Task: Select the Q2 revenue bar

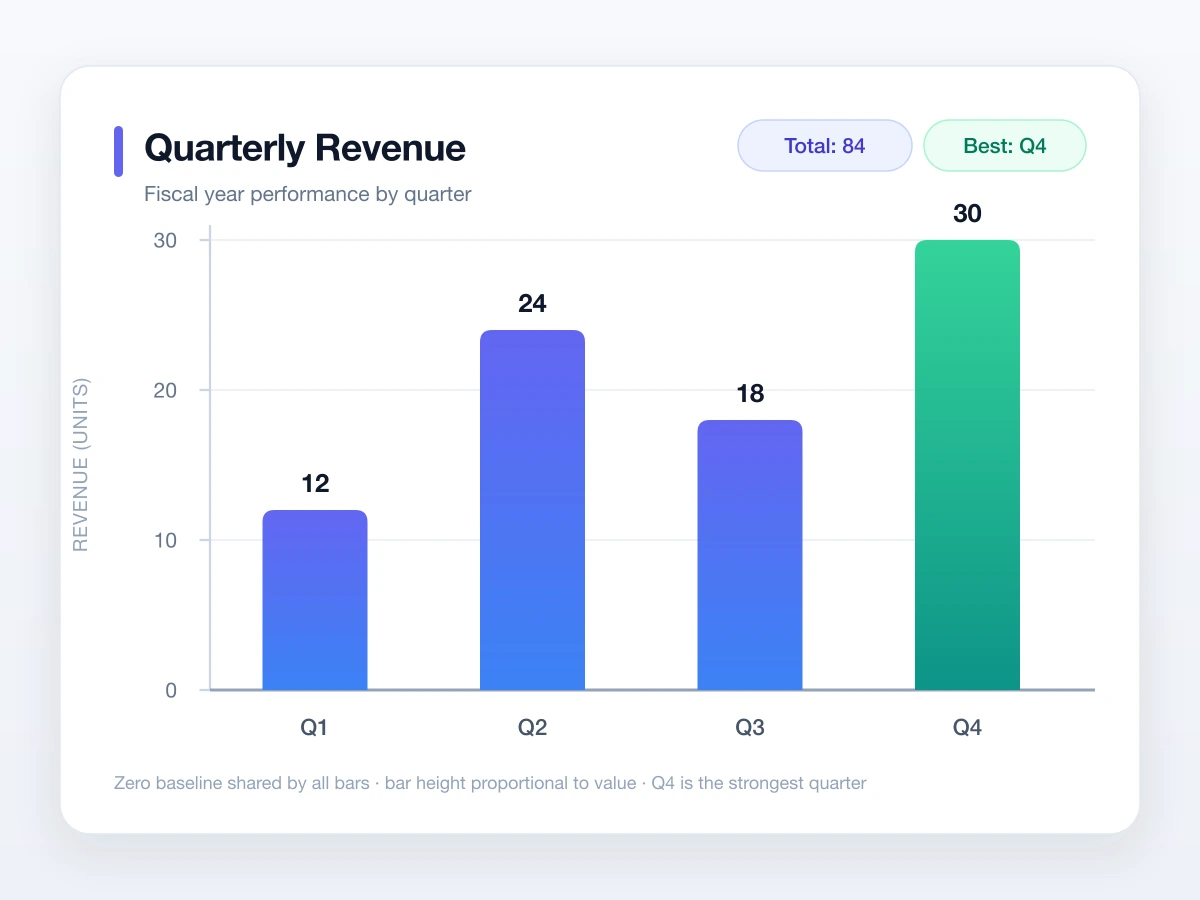Action: [532, 510]
